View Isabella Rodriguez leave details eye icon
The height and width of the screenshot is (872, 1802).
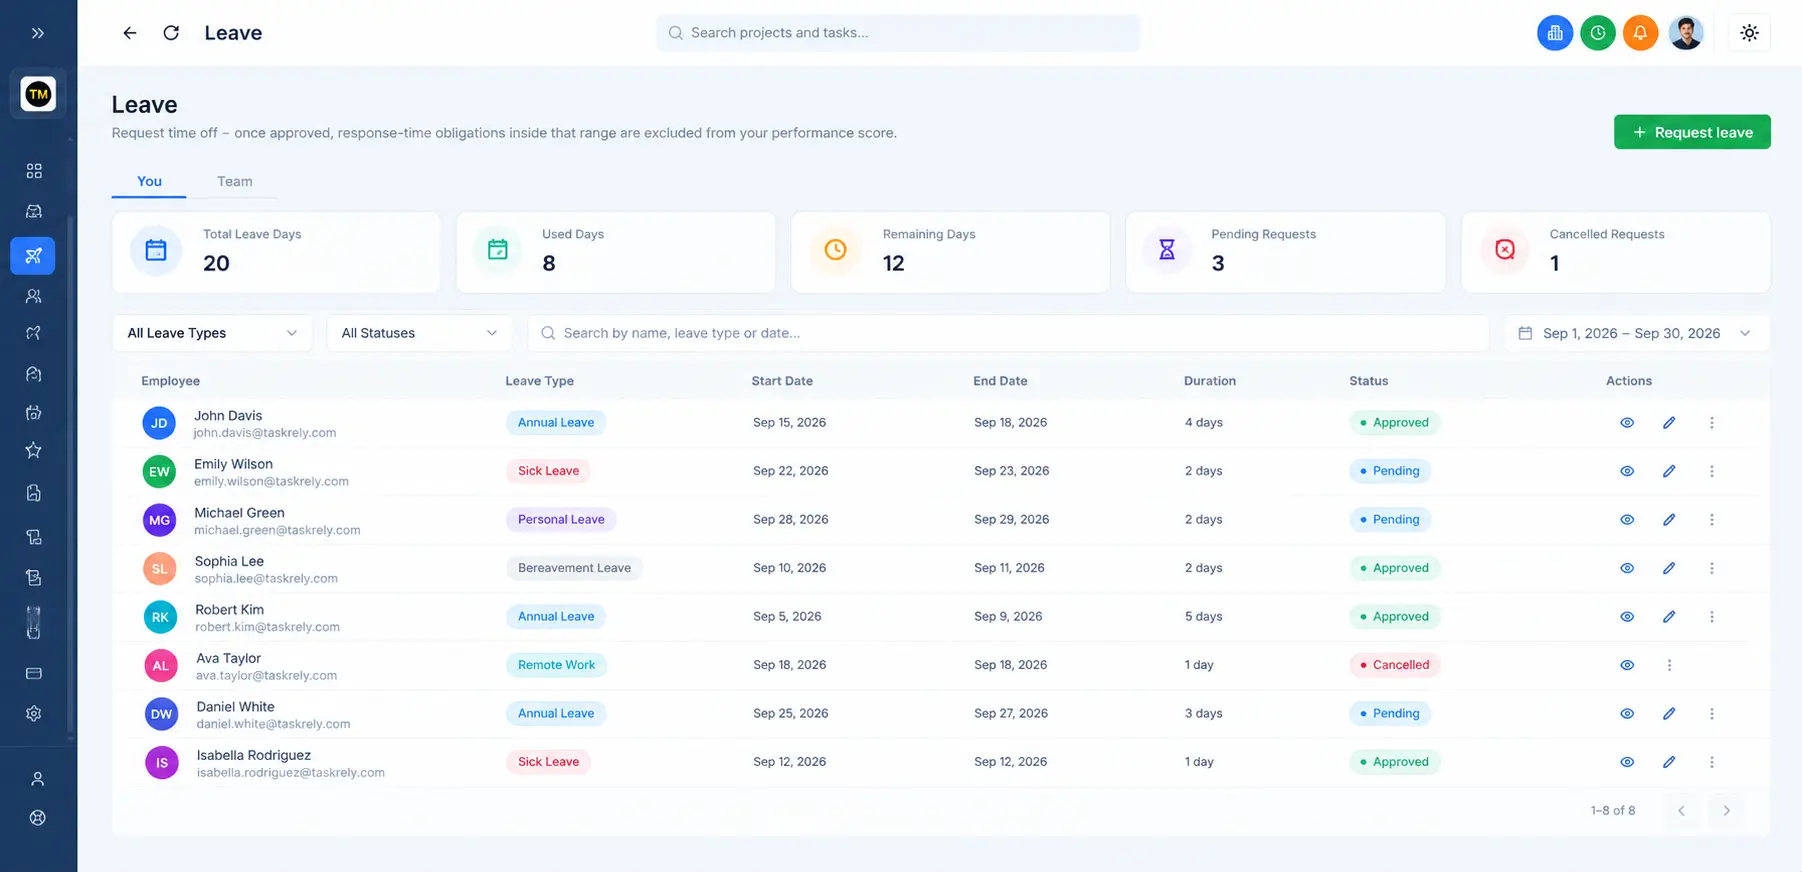pyautogui.click(x=1627, y=762)
